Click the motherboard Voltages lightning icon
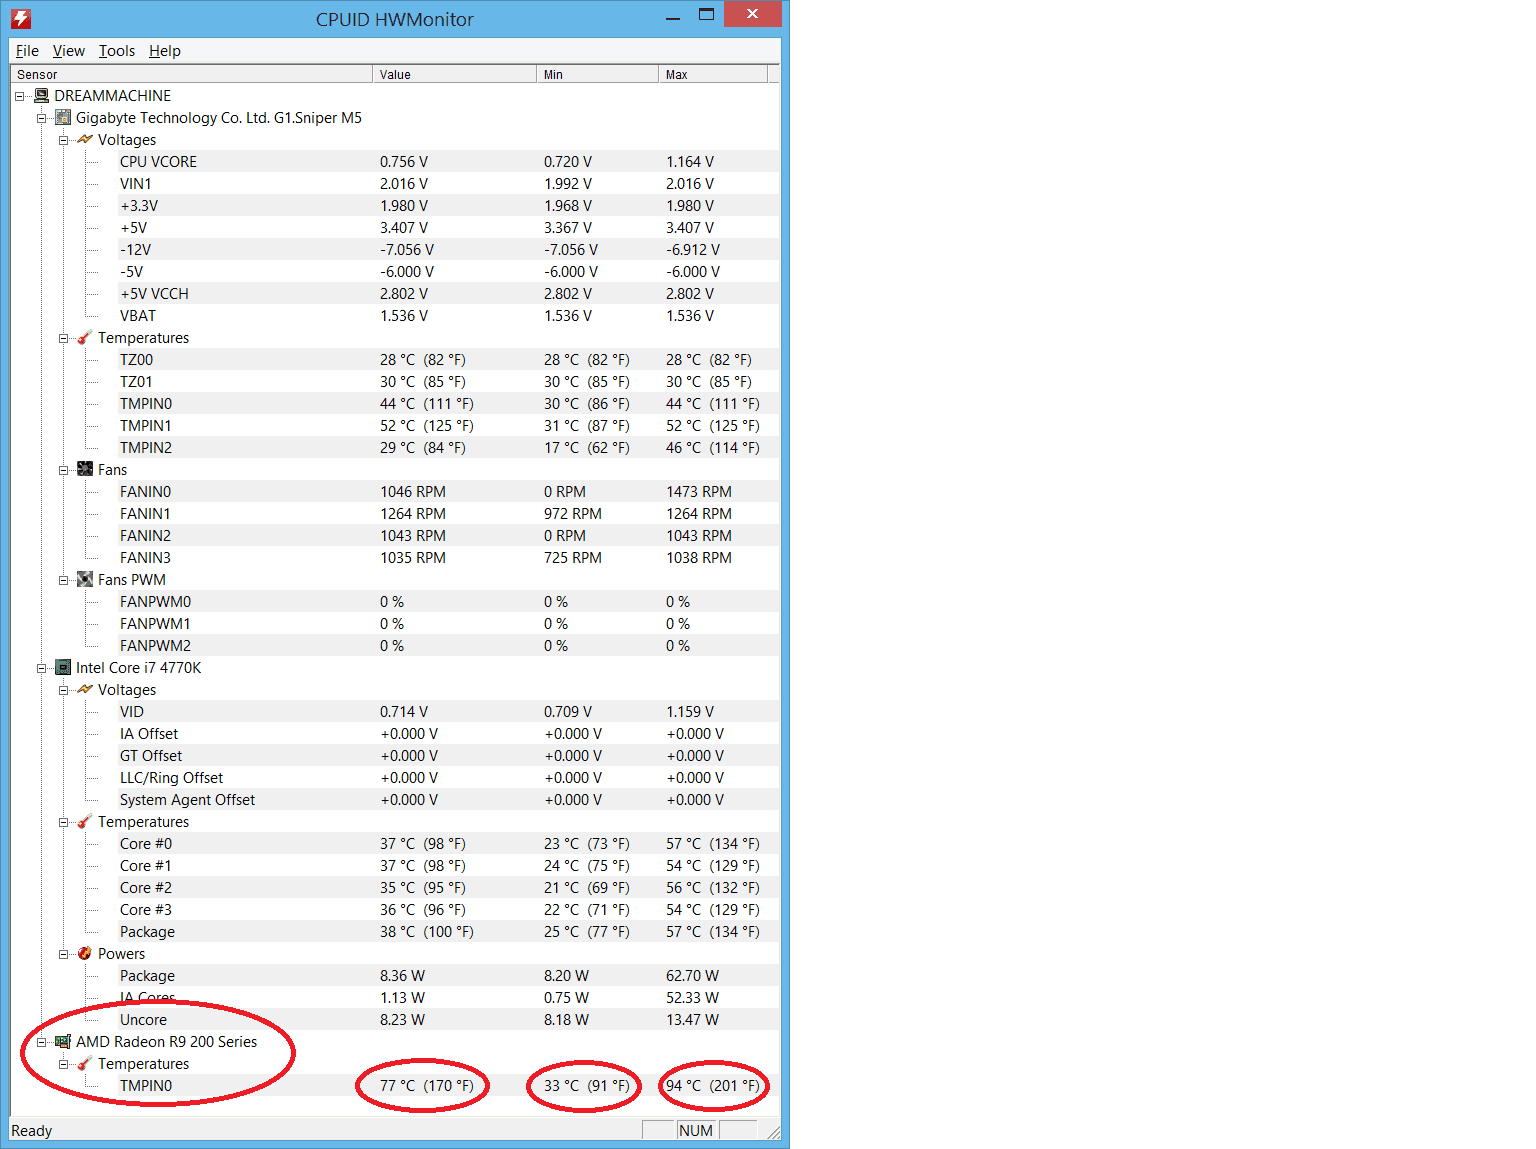Screen dimensions: 1536x1149 (85, 139)
